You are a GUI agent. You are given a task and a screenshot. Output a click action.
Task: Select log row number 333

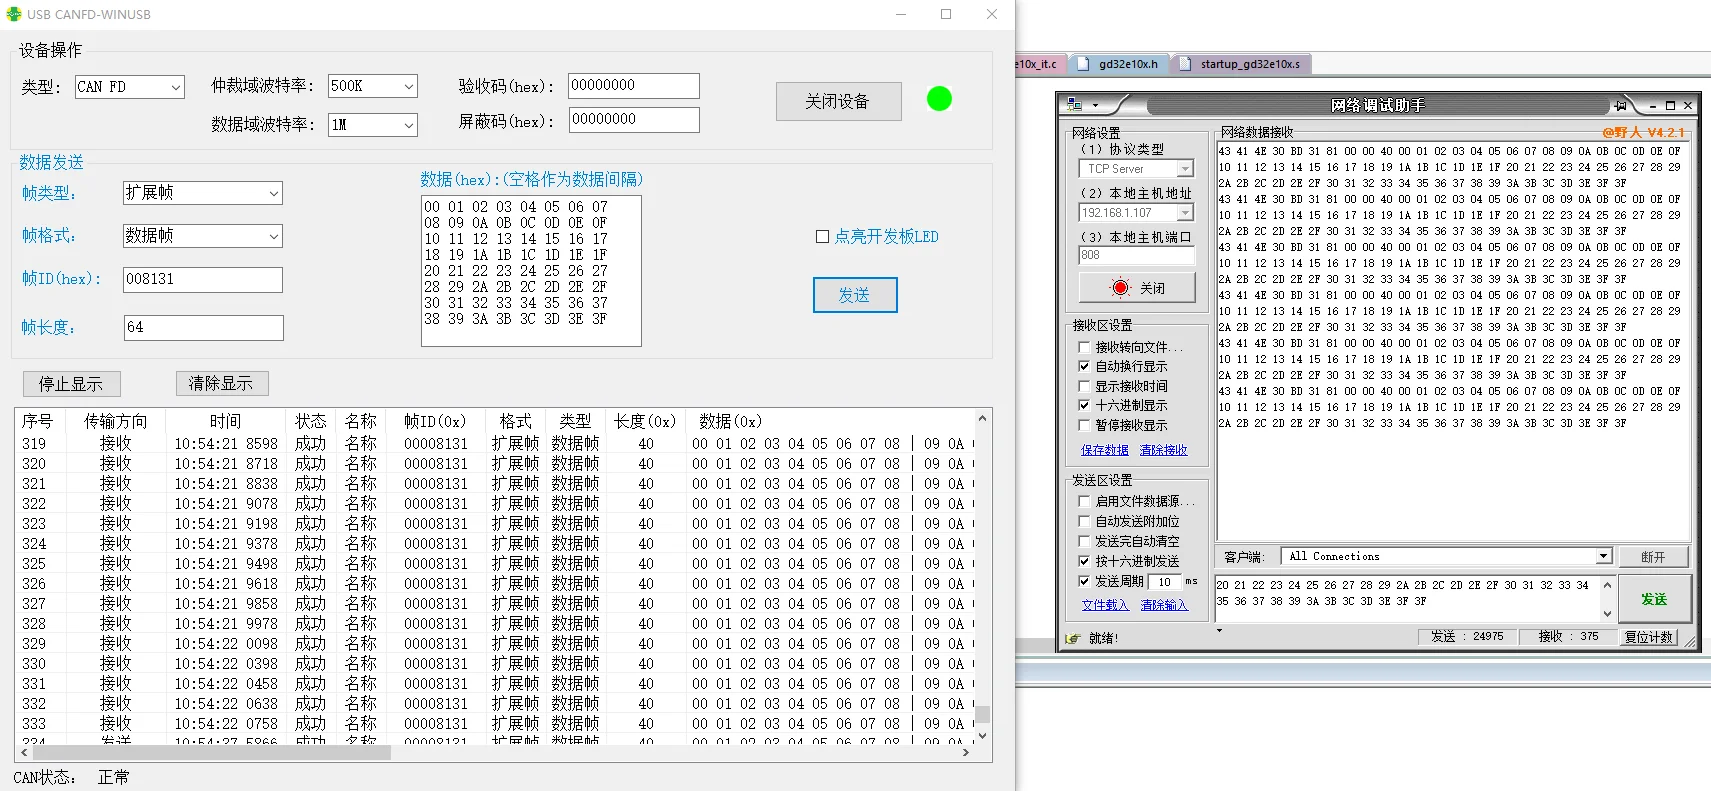495,723
